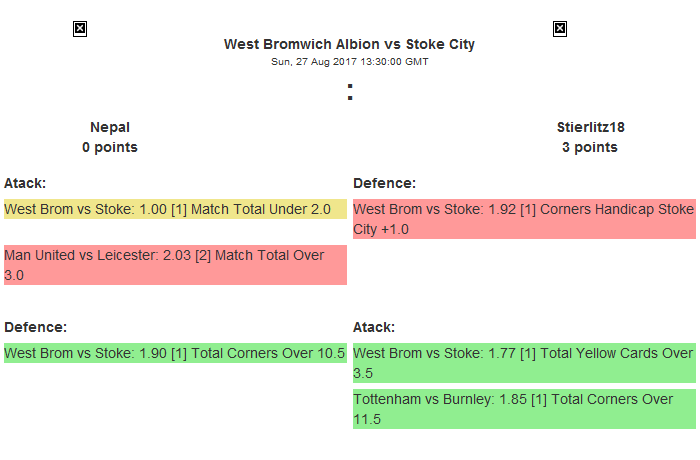Viewport: 700px width, 460px height.
Task: Click the broken image icon above Stierlitz18
Action: (x=560, y=29)
